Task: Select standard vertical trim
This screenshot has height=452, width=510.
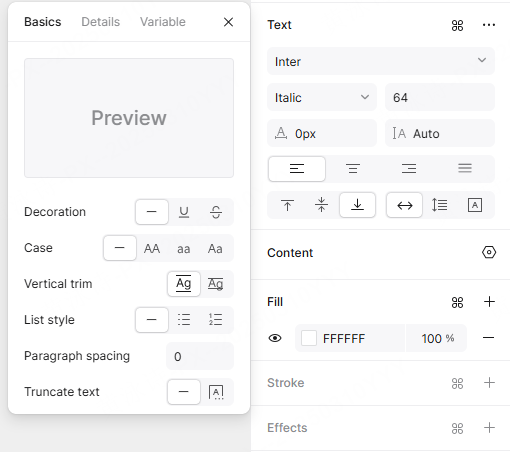Action: (x=184, y=284)
